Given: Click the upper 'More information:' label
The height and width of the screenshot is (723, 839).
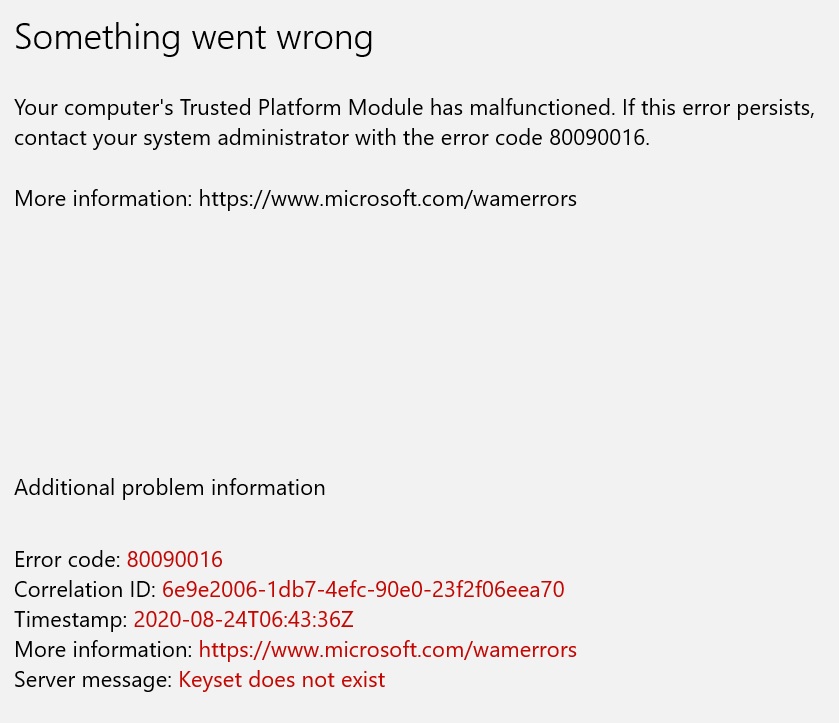Looking at the screenshot, I should pyautogui.click(x=103, y=199).
